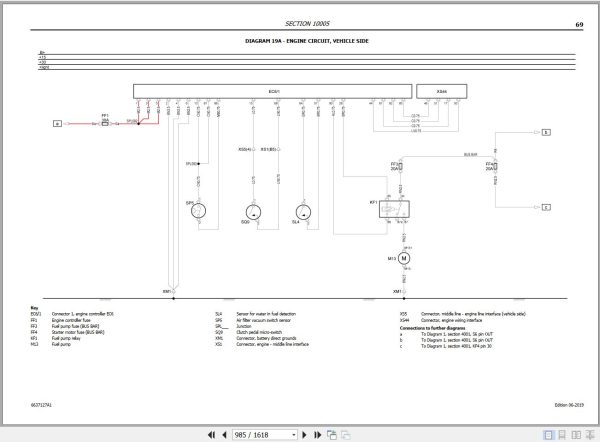The height and width of the screenshot is (442, 600).
Task: Click the FF3 20A fuse symbol
Action: point(401,166)
